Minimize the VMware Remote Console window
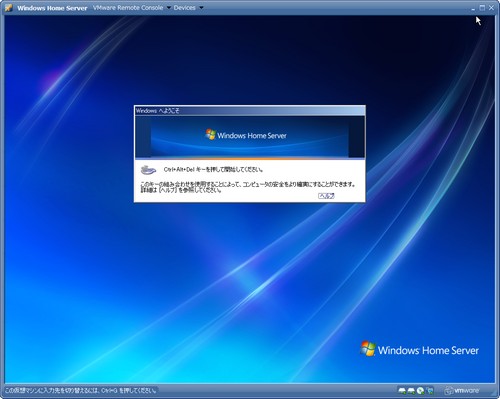Image resolution: width=500 pixels, height=399 pixels. 473,8
